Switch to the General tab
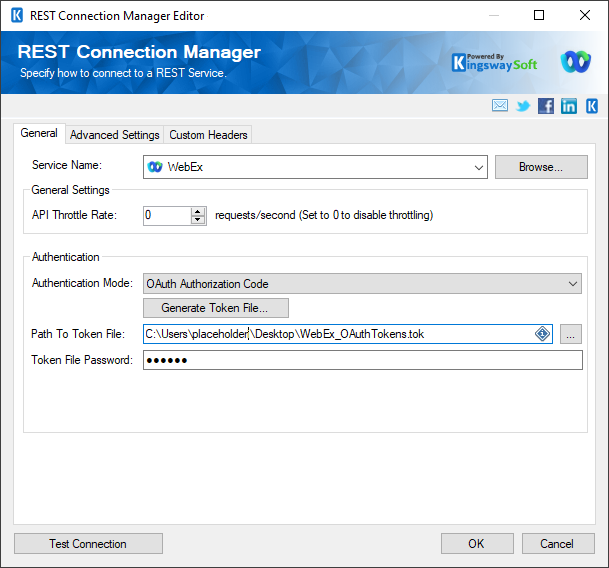This screenshot has width=609, height=568. coord(39,133)
